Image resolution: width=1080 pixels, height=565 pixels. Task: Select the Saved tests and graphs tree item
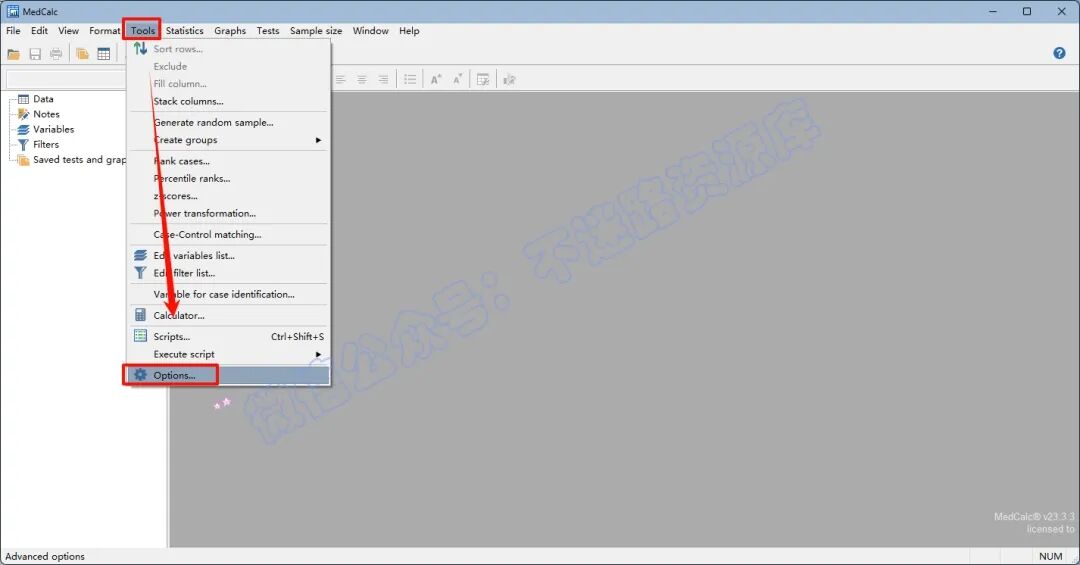click(79, 160)
